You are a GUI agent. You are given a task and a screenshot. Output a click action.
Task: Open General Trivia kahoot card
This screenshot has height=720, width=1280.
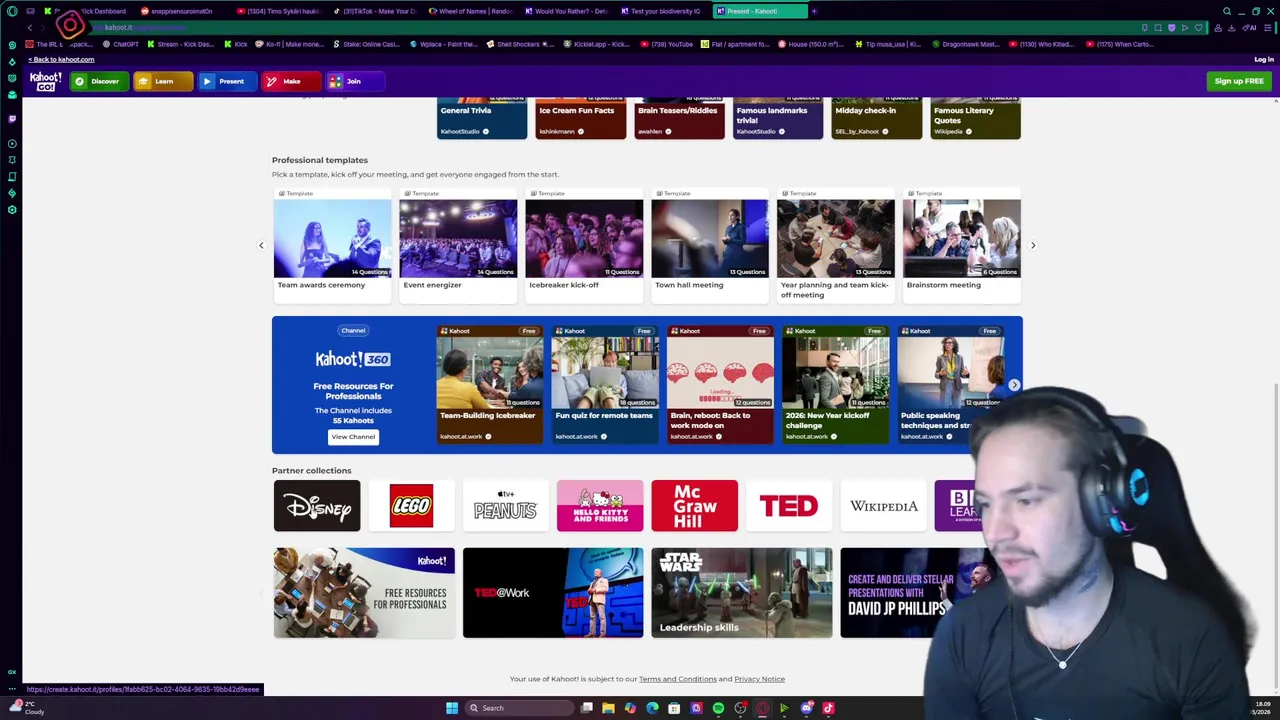[x=482, y=118]
